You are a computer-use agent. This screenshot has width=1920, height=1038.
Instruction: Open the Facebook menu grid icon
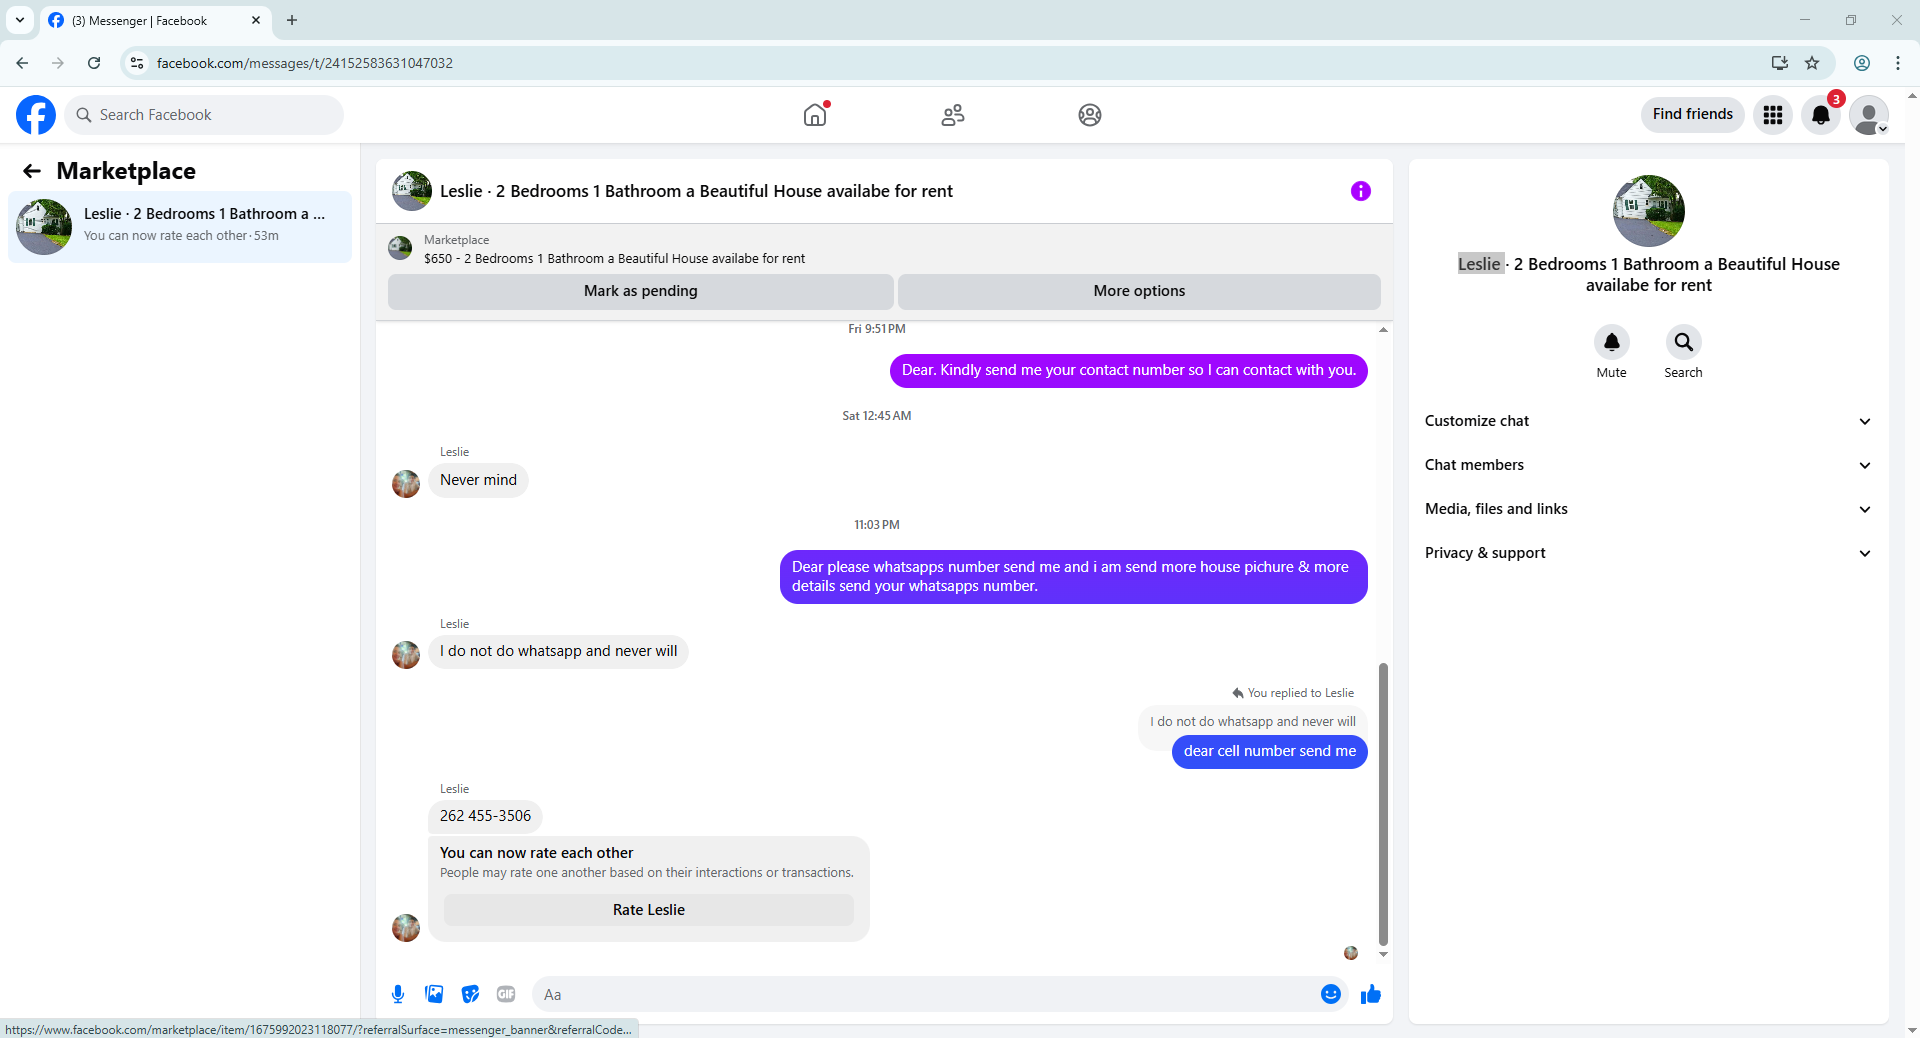coord(1773,115)
